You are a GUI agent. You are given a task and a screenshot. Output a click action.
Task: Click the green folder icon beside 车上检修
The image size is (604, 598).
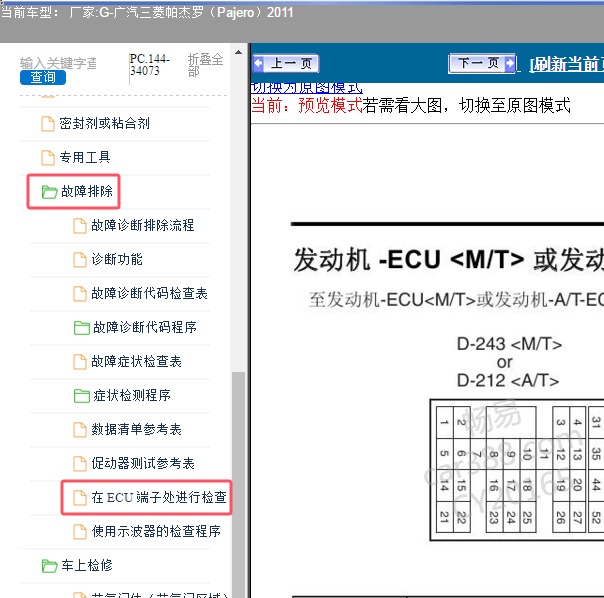tap(49, 566)
